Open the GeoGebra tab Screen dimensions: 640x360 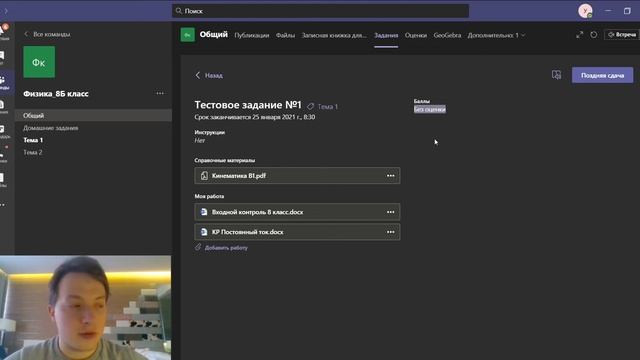(447, 36)
